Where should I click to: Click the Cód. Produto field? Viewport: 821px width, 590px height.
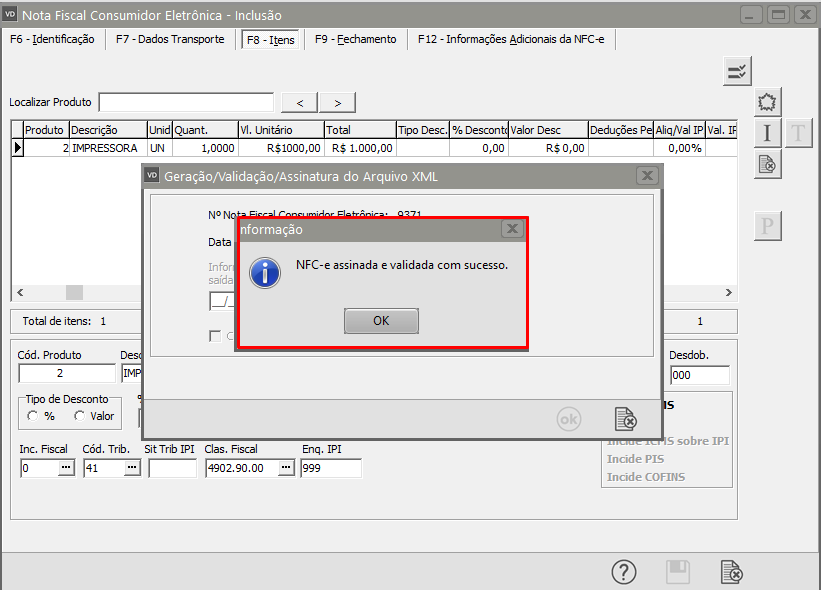click(x=67, y=373)
